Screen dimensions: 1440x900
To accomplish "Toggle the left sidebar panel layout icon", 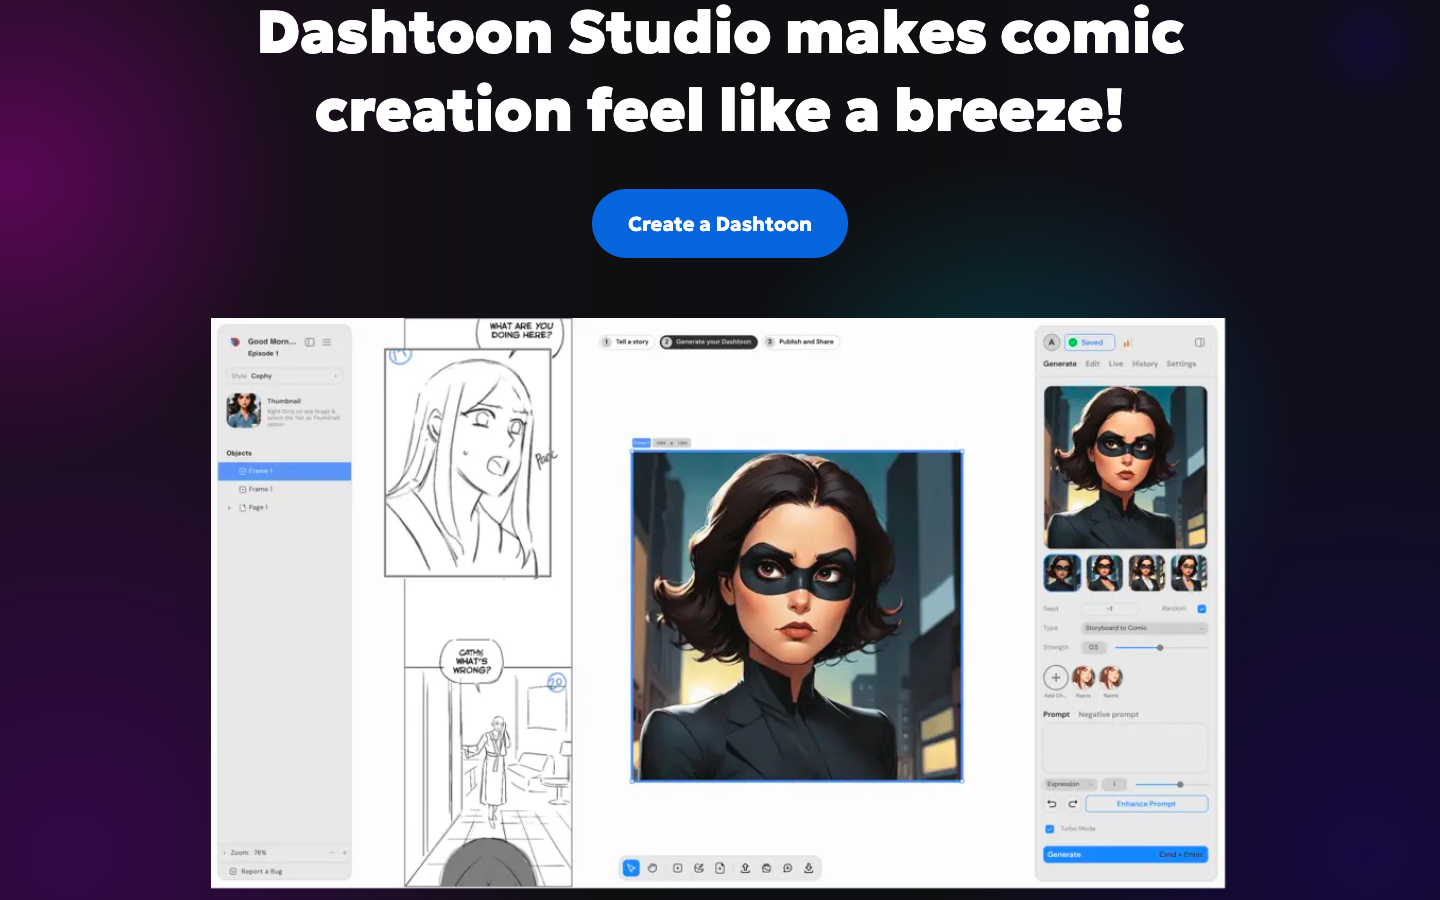I will 310,342.
